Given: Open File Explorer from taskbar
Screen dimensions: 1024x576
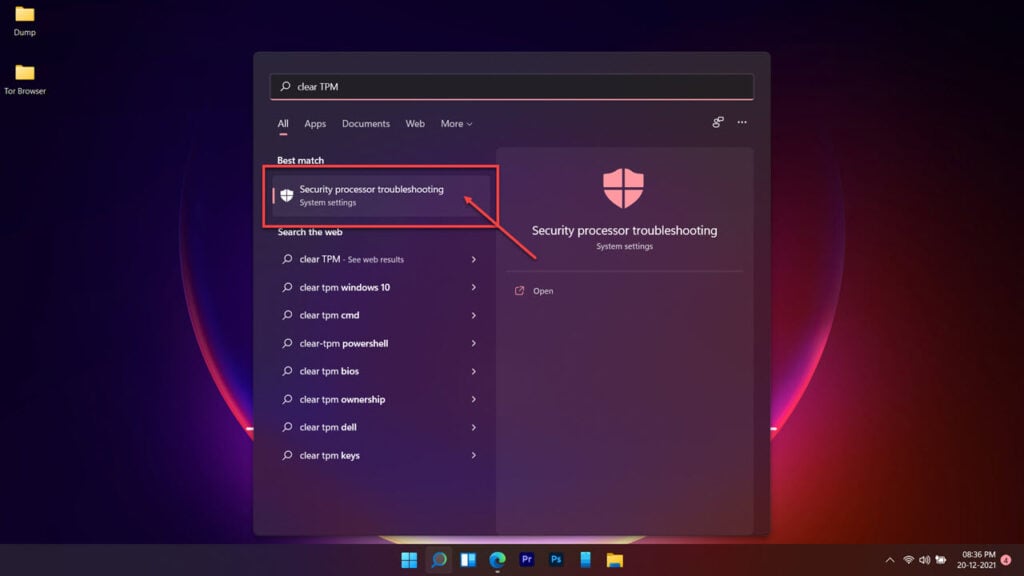Looking at the screenshot, I should point(615,560).
